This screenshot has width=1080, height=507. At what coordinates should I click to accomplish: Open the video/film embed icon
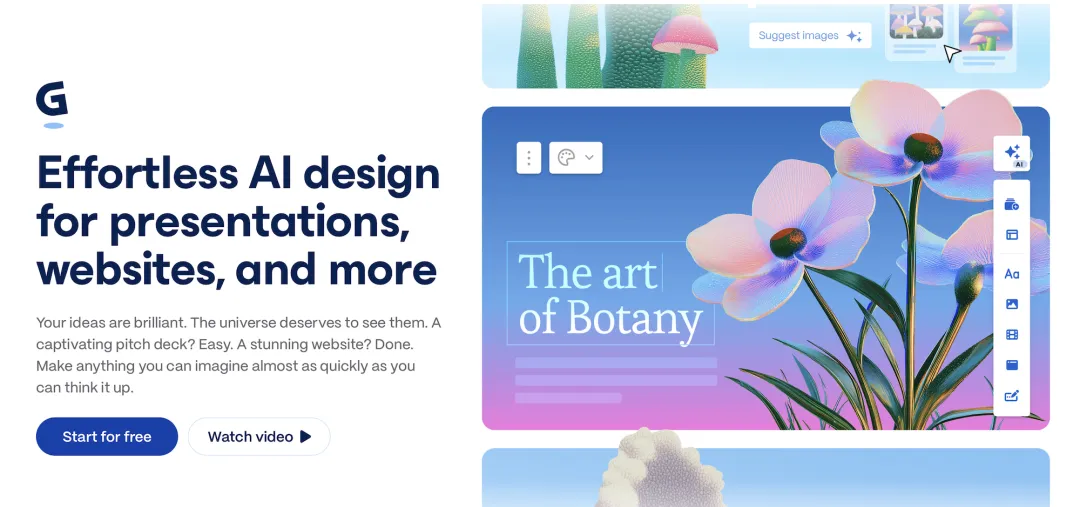pos(1012,335)
